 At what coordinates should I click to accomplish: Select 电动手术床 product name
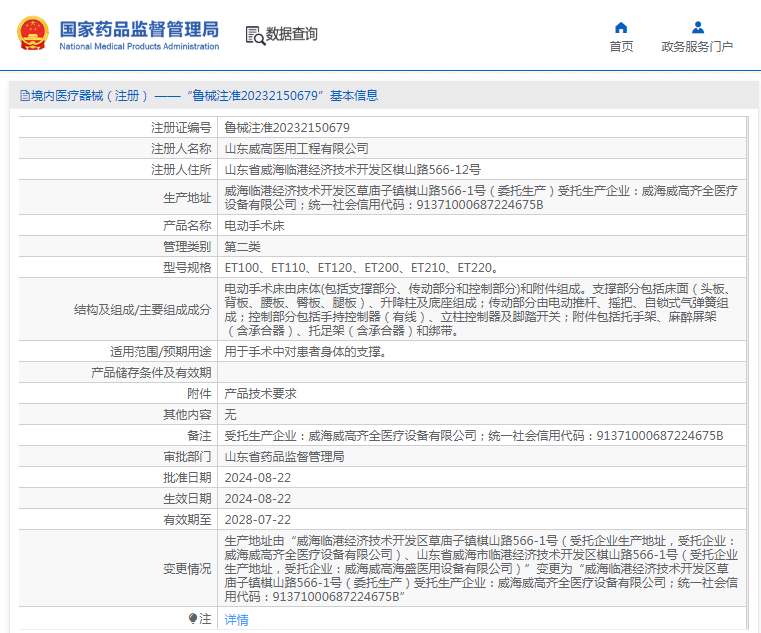click(254, 226)
